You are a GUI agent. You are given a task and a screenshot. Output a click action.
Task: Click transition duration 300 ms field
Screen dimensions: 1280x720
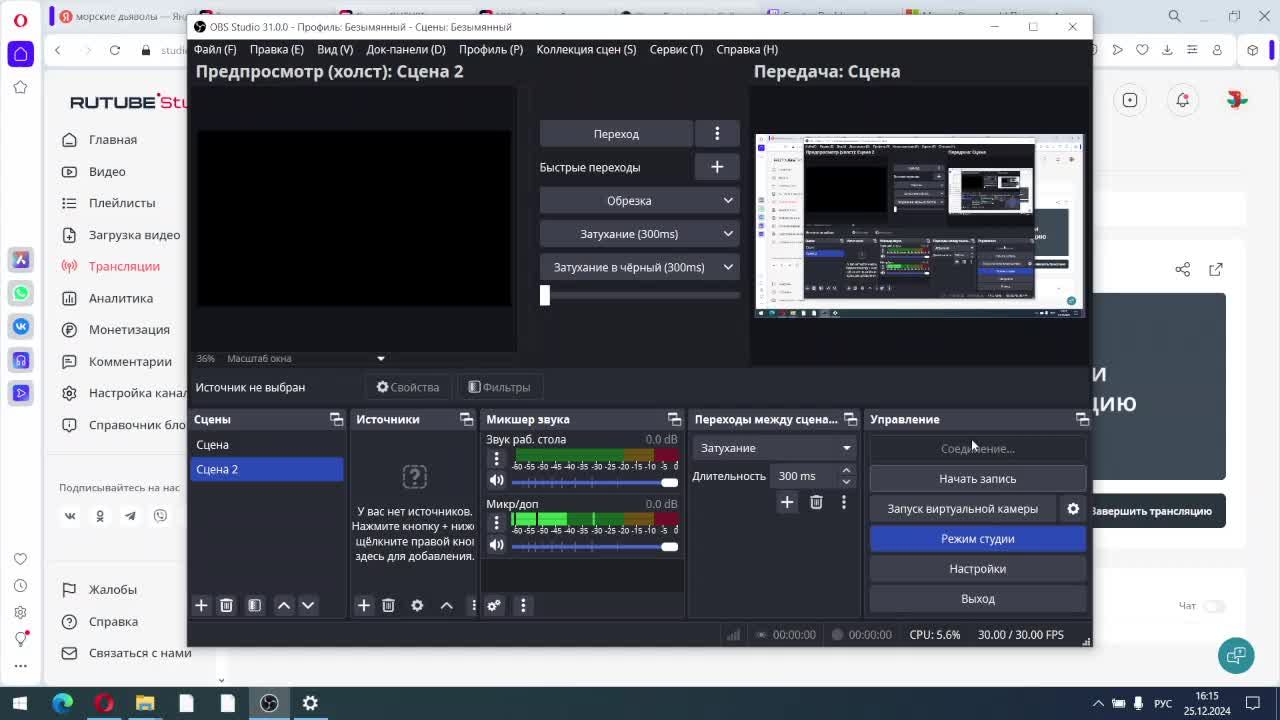805,476
